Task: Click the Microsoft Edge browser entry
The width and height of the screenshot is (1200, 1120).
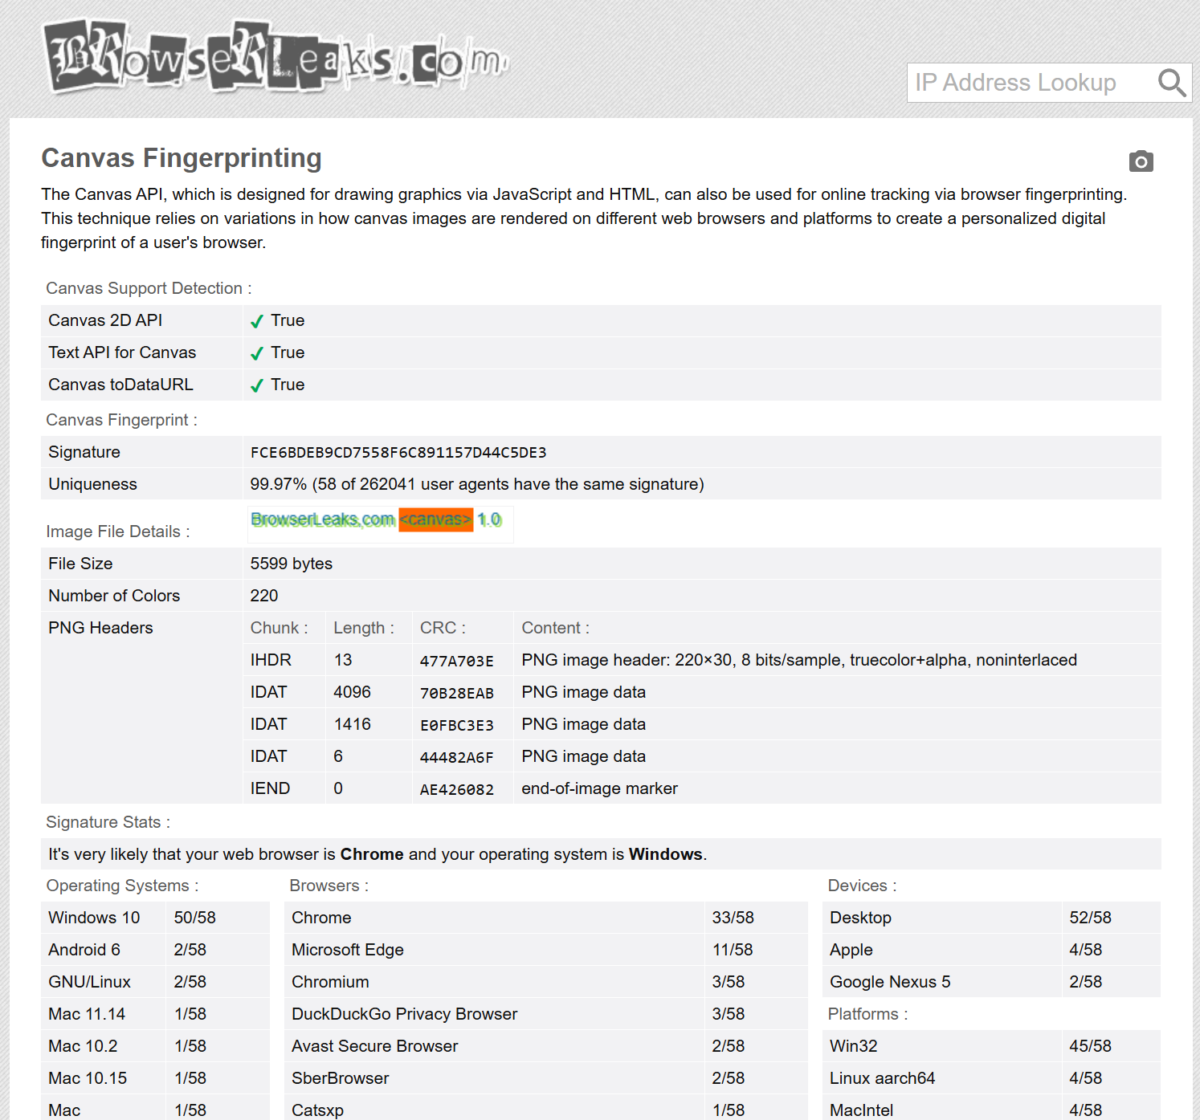Action: point(347,950)
